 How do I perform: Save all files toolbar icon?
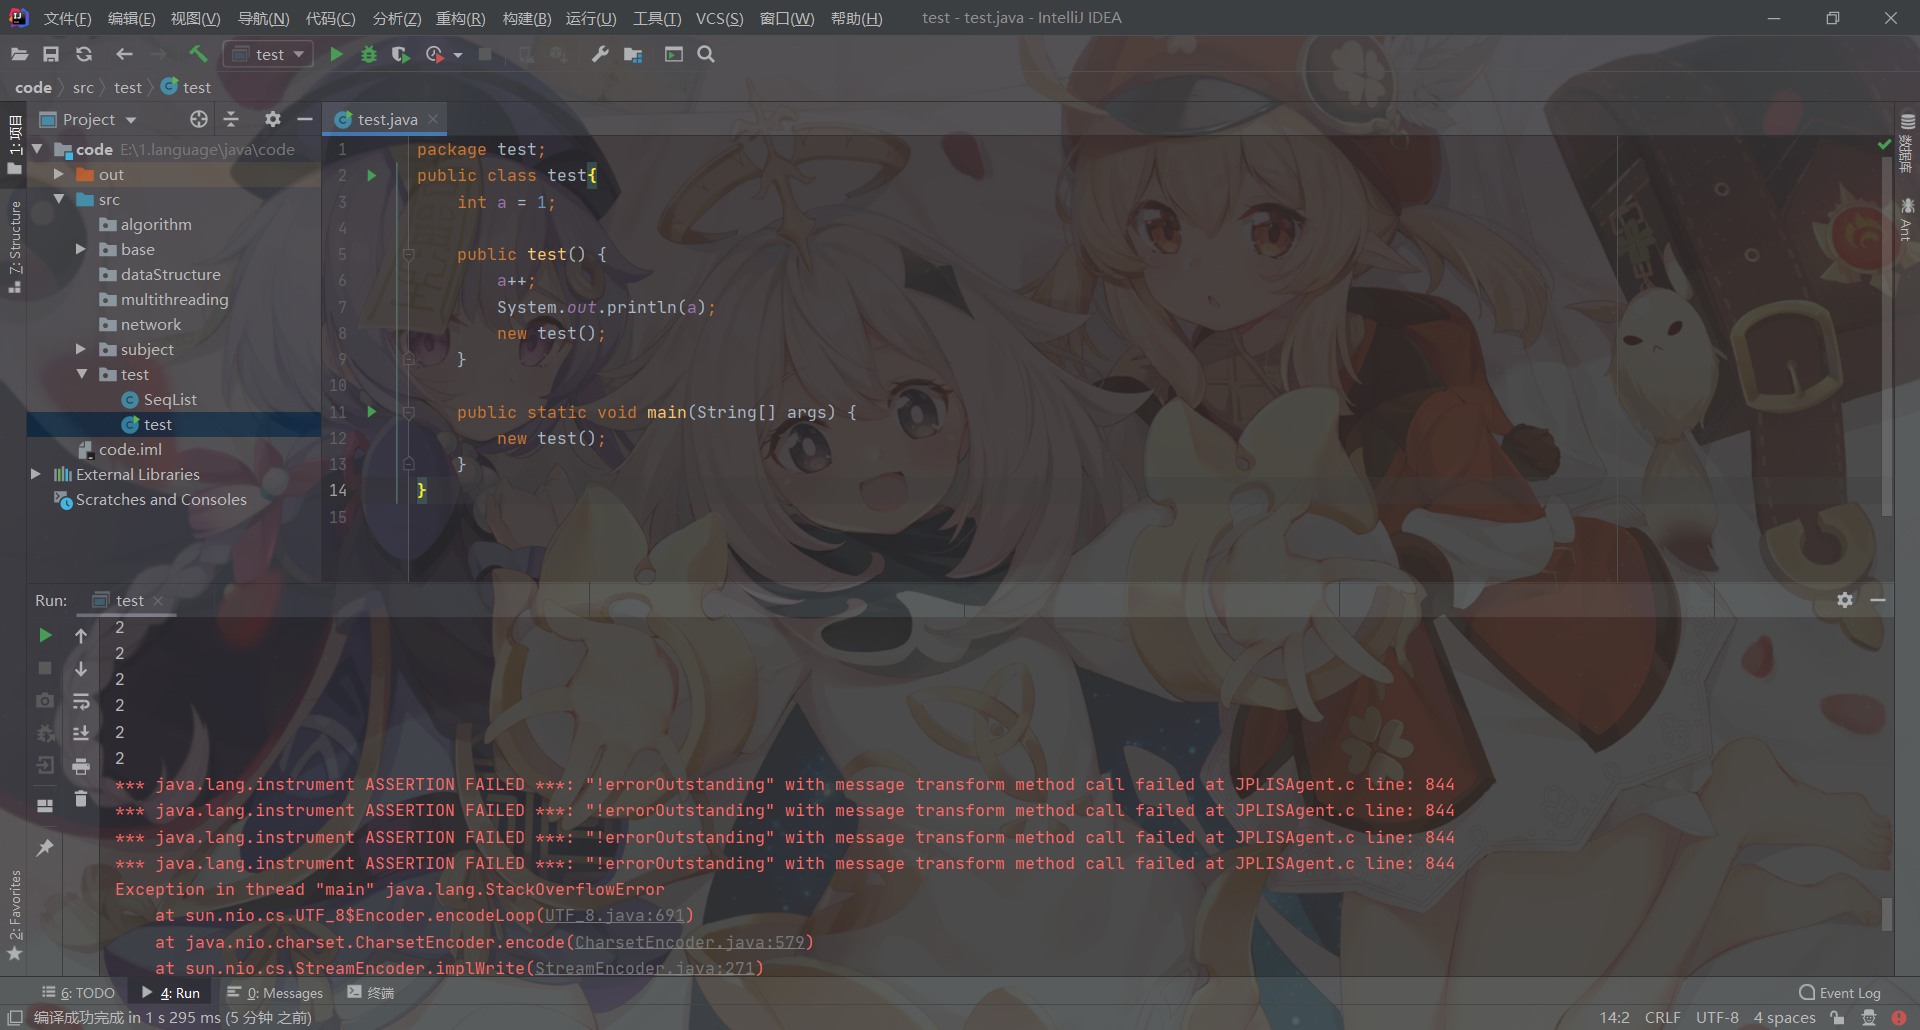point(51,54)
